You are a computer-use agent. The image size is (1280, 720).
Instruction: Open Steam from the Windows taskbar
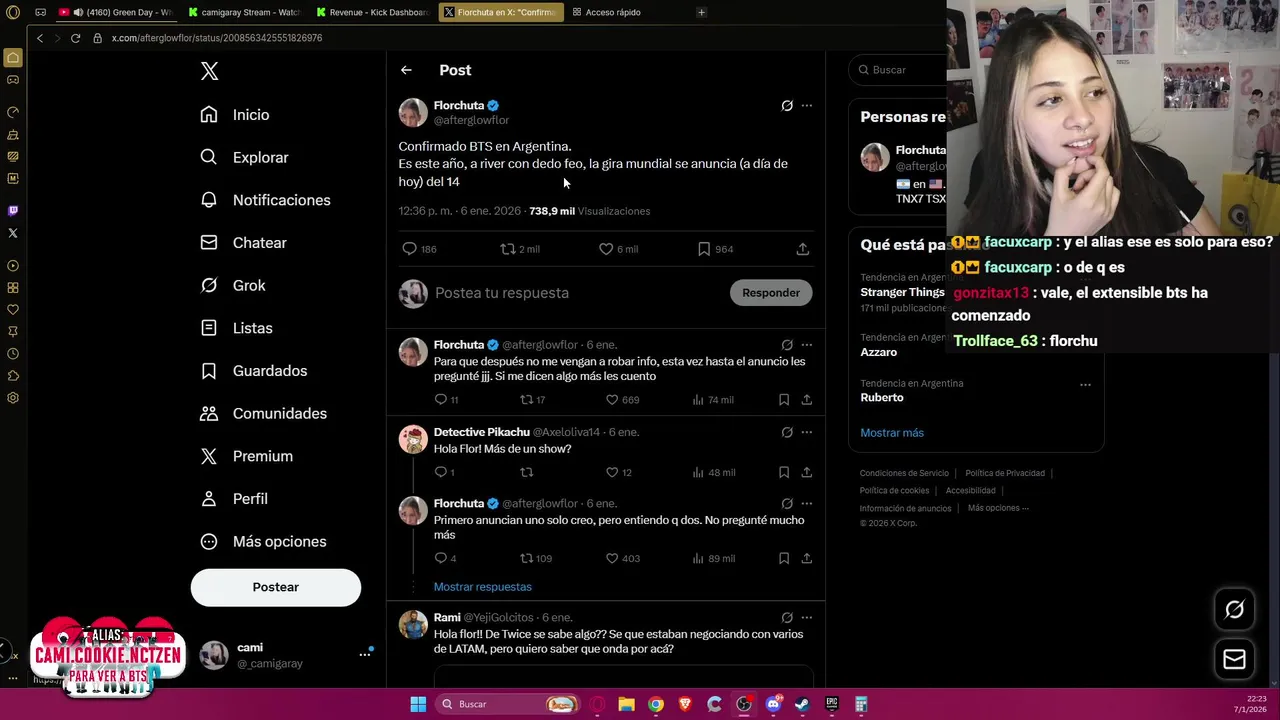(802, 704)
